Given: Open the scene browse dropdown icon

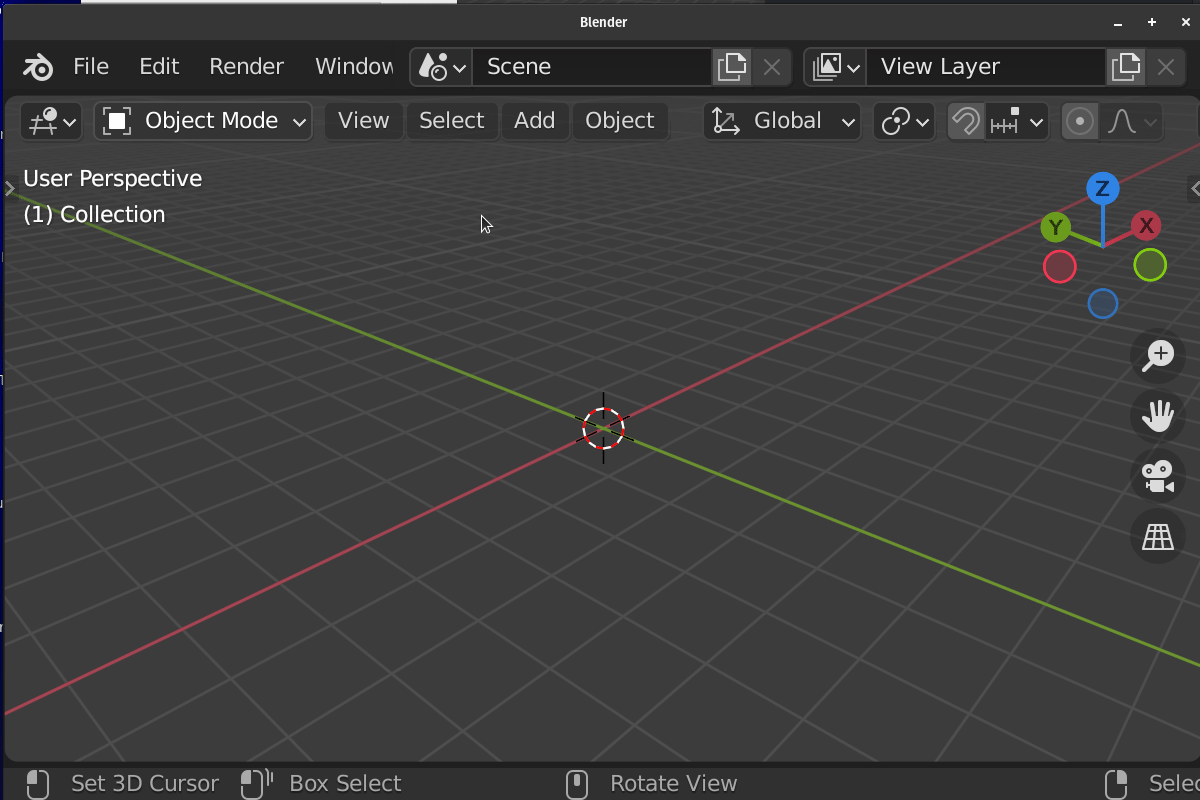Looking at the screenshot, I should [442, 67].
